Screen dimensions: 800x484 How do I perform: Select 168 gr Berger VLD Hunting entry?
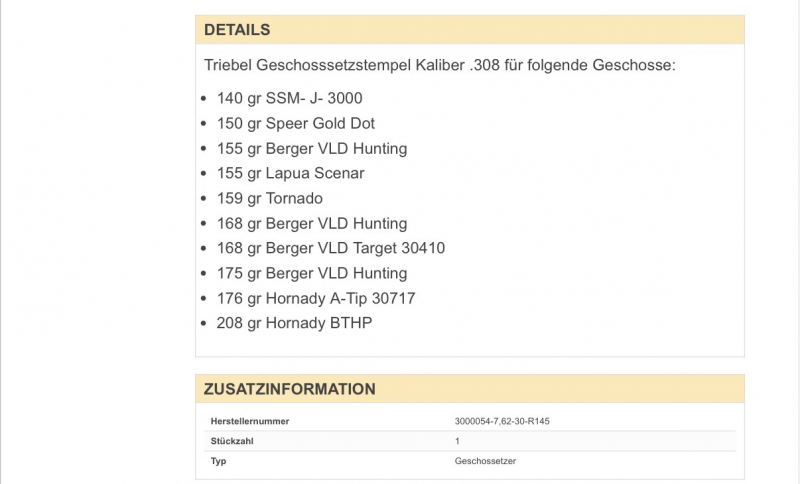(311, 223)
